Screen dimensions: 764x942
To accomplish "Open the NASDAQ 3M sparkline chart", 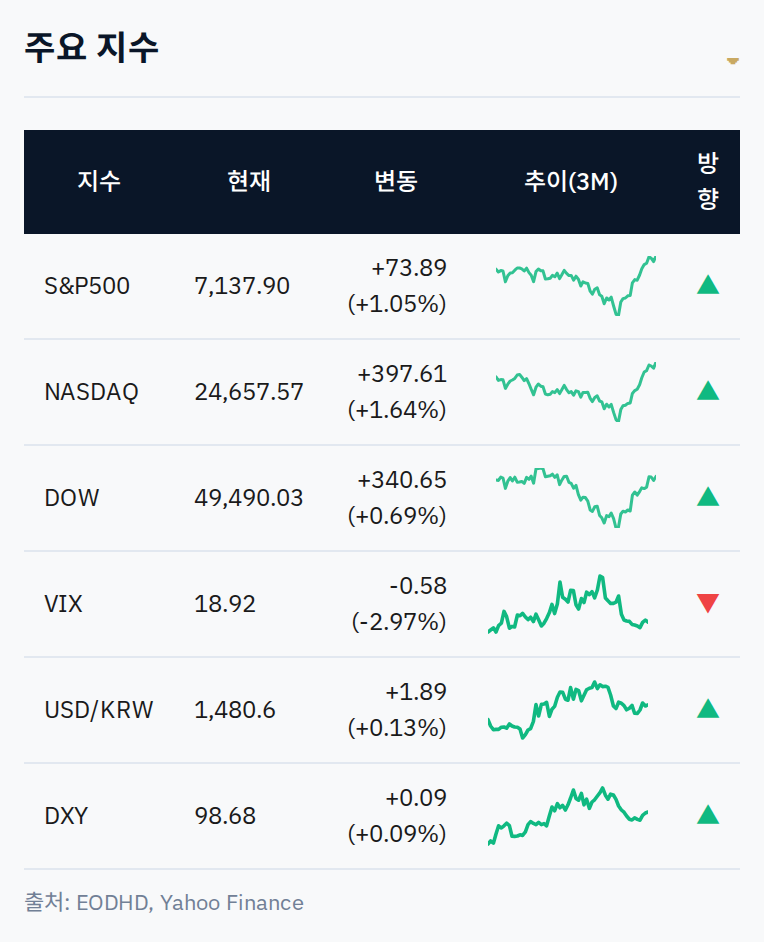I will coord(575,392).
